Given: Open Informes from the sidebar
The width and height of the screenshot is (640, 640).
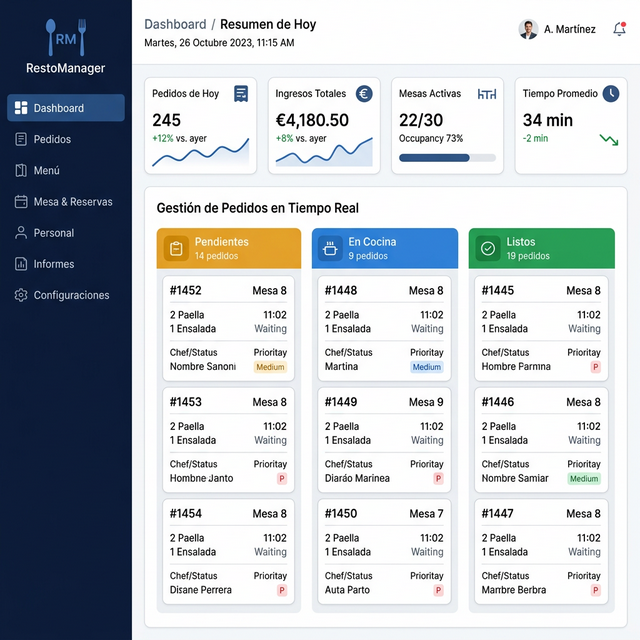Looking at the screenshot, I should pos(53,264).
